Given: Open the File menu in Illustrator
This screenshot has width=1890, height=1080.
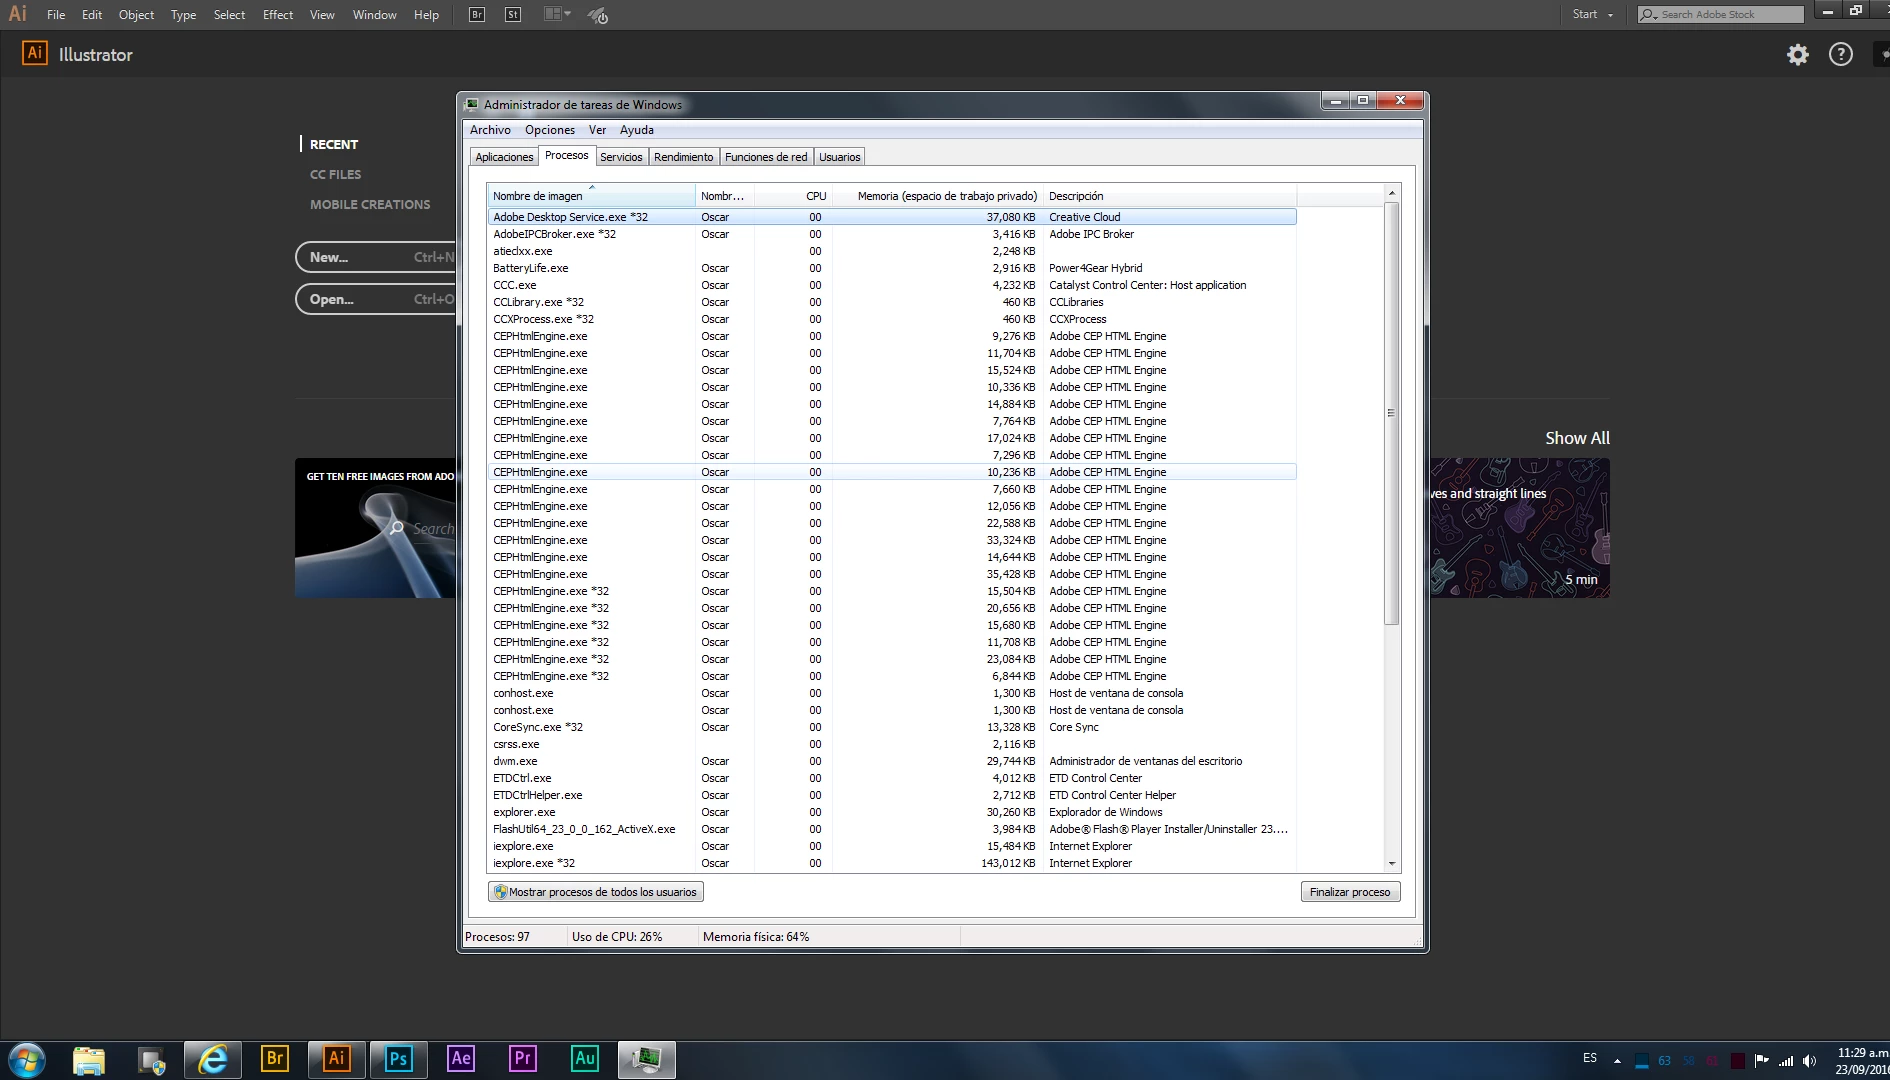Looking at the screenshot, I should point(56,15).
